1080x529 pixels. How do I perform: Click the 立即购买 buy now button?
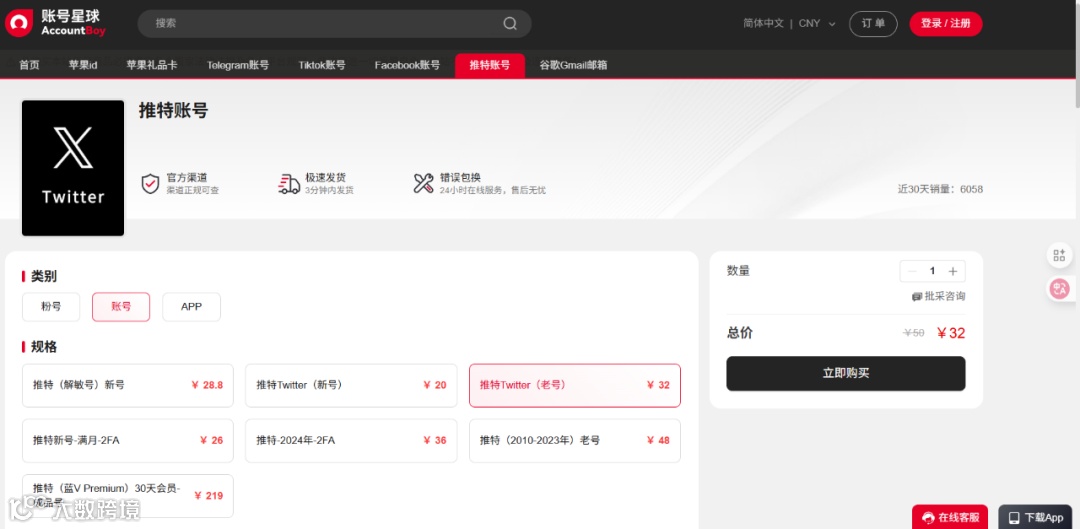[846, 373]
